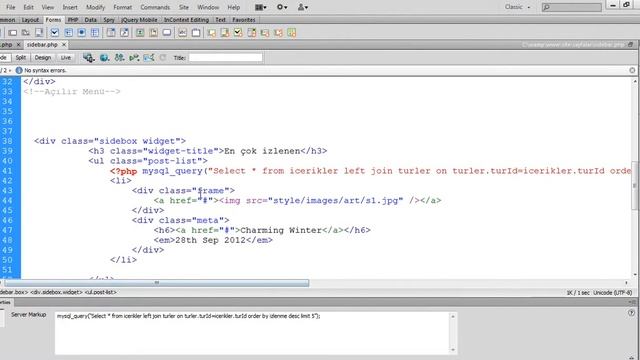Switch Insert bar to PHP tab
This screenshot has width=640, height=360.
(73, 20)
